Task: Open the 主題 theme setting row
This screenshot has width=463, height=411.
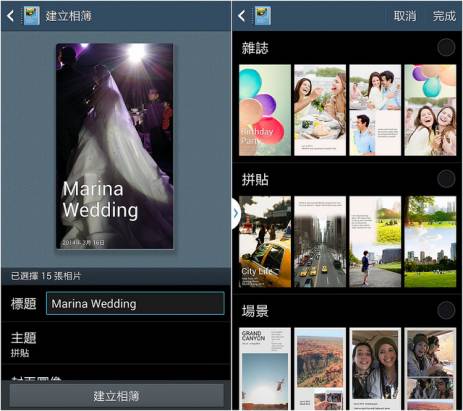Action: (116, 344)
